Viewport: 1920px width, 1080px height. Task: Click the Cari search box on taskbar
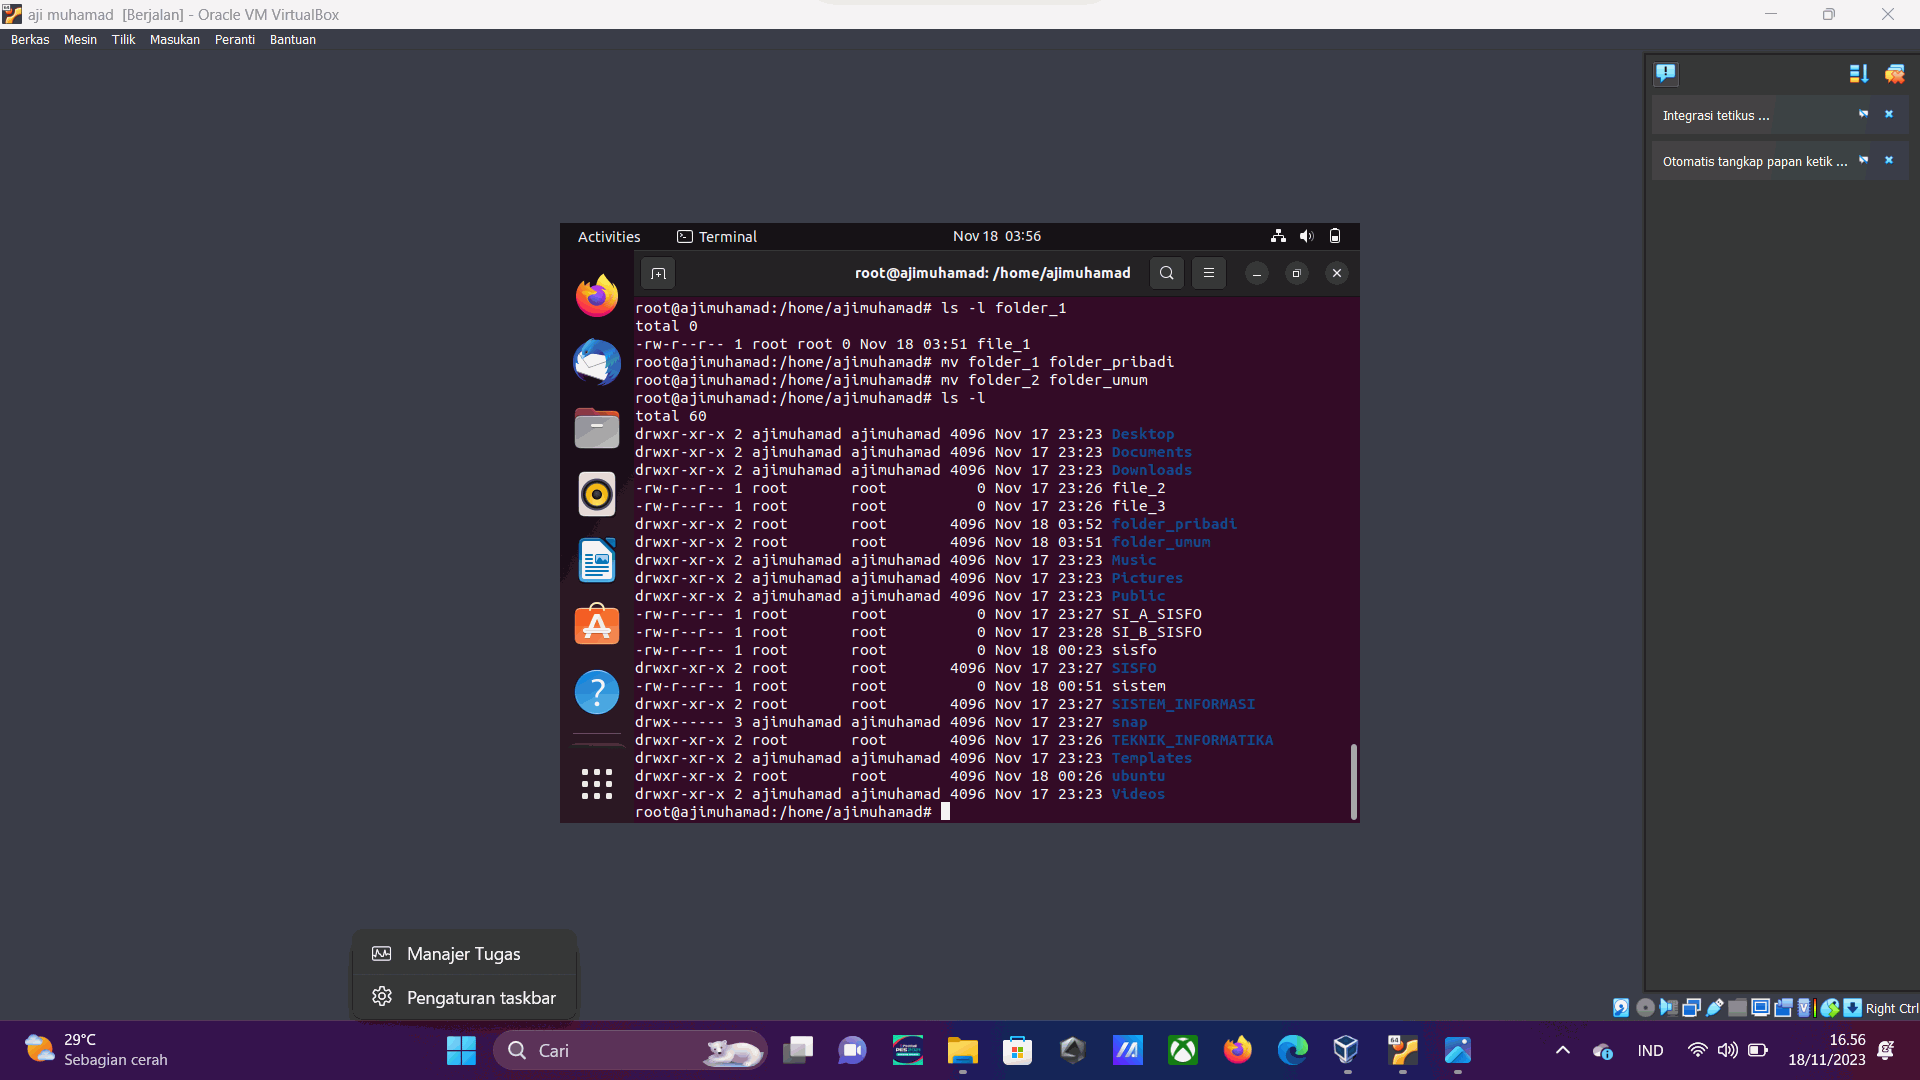tap(631, 1050)
